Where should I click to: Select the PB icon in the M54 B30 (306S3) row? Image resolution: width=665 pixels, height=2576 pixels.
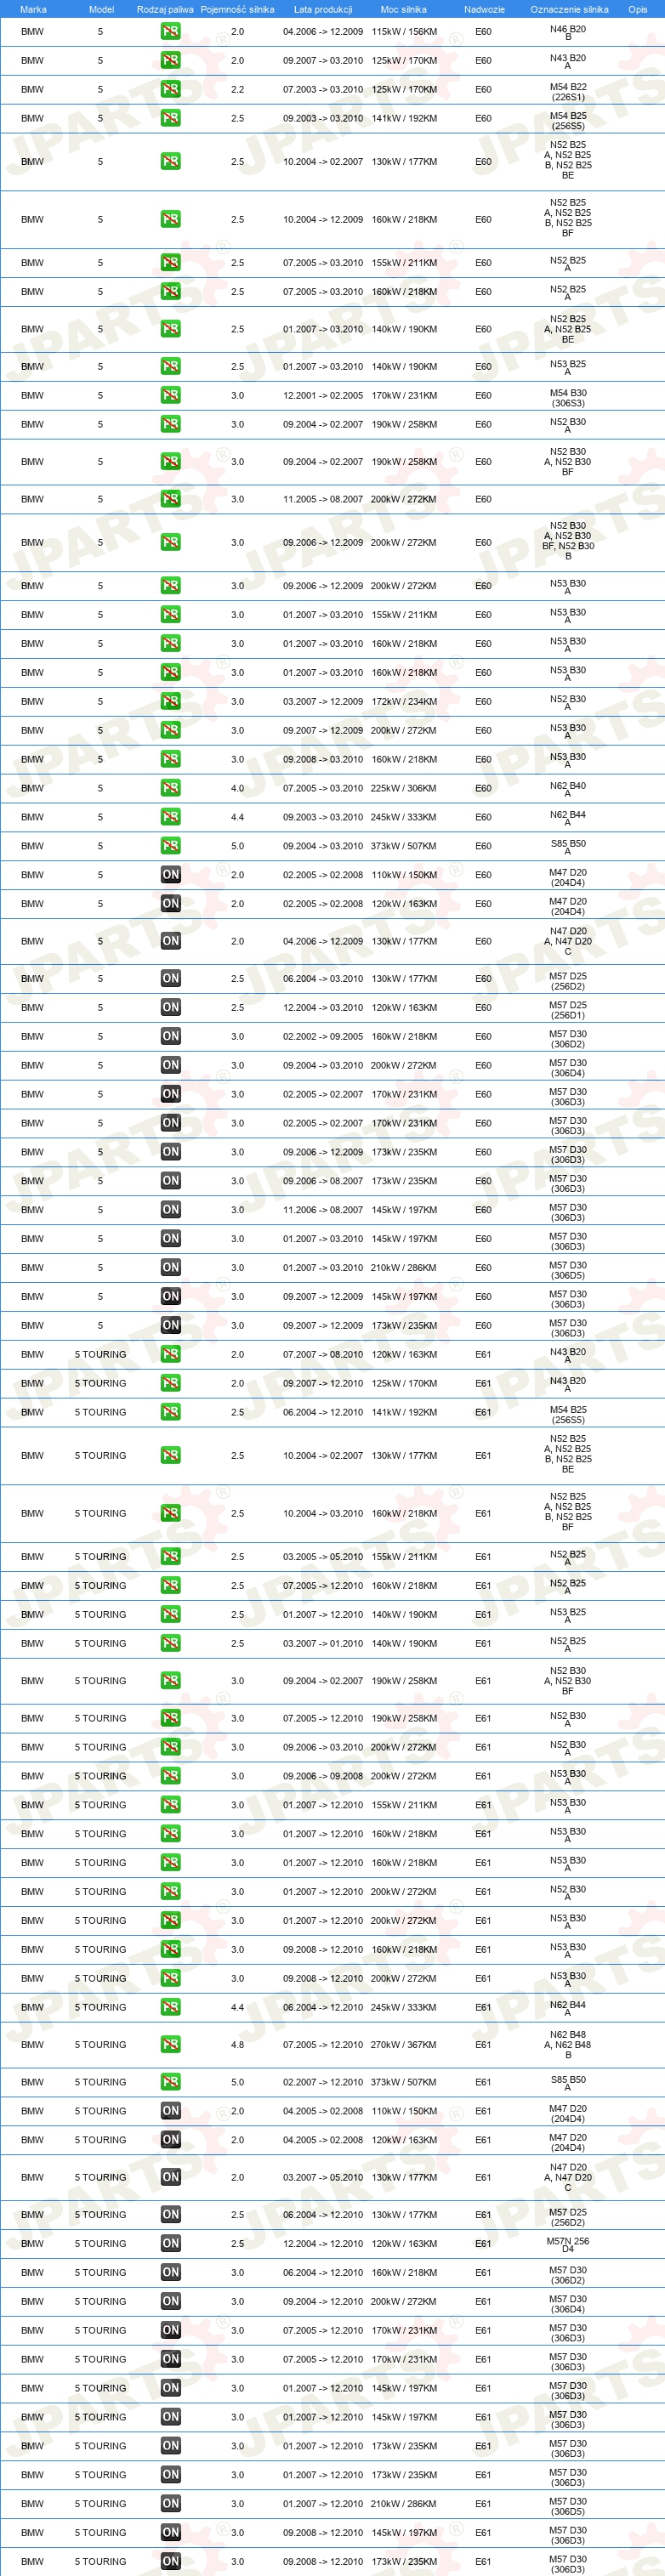click(x=171, y=395)
